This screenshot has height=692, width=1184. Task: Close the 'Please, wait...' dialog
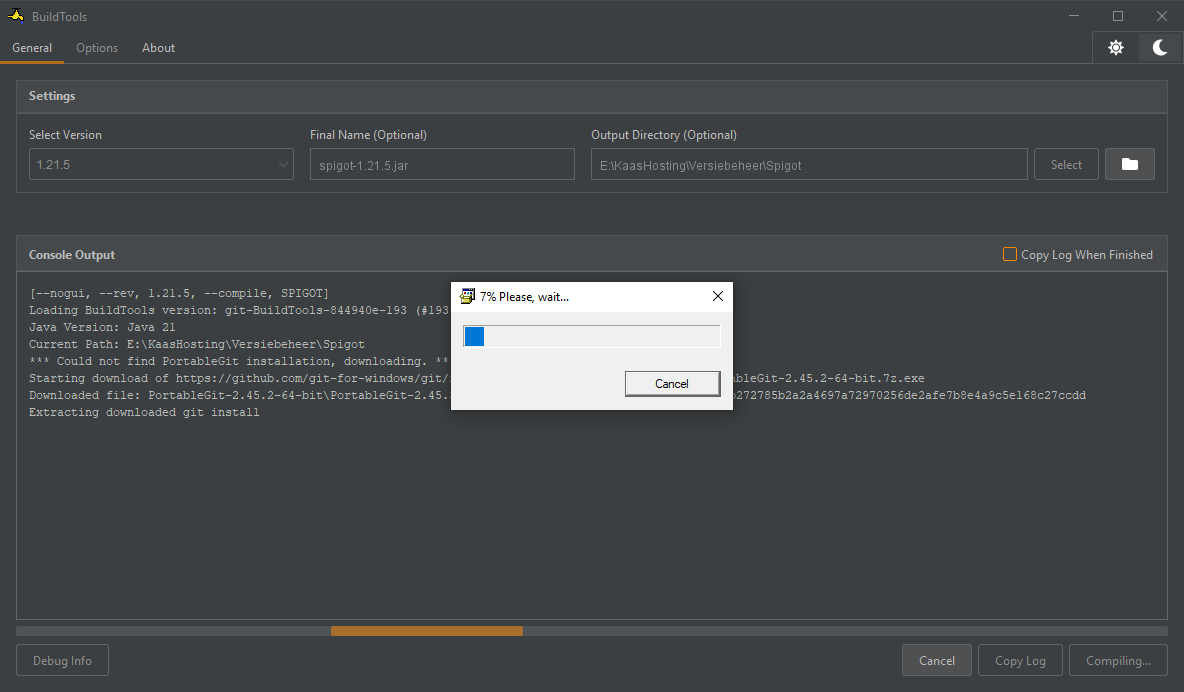(x=717, y=297)
